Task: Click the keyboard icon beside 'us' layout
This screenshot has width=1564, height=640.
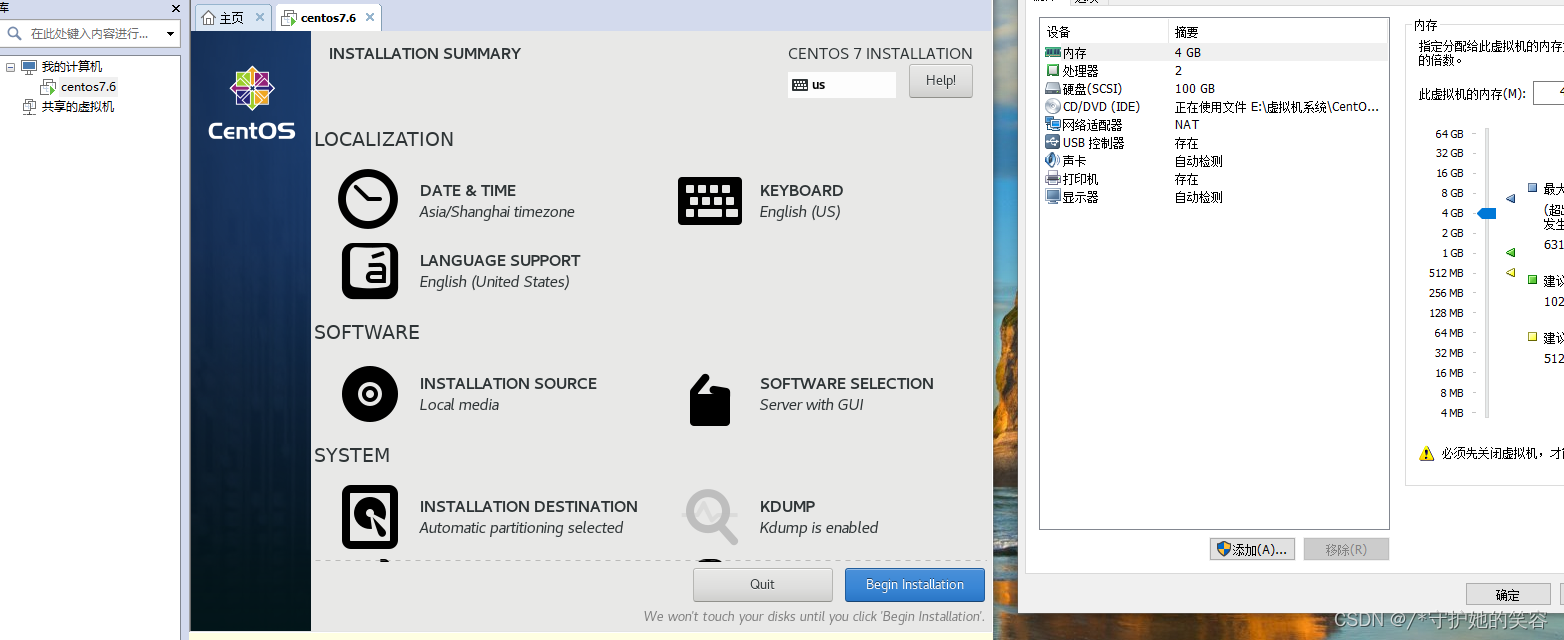Action: click(799, 85)
